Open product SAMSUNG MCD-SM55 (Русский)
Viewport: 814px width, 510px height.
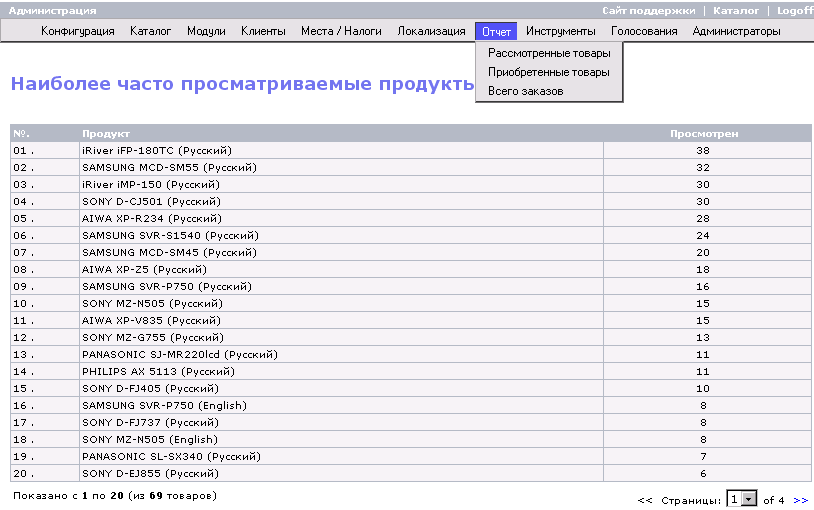[x=169, y=167]
